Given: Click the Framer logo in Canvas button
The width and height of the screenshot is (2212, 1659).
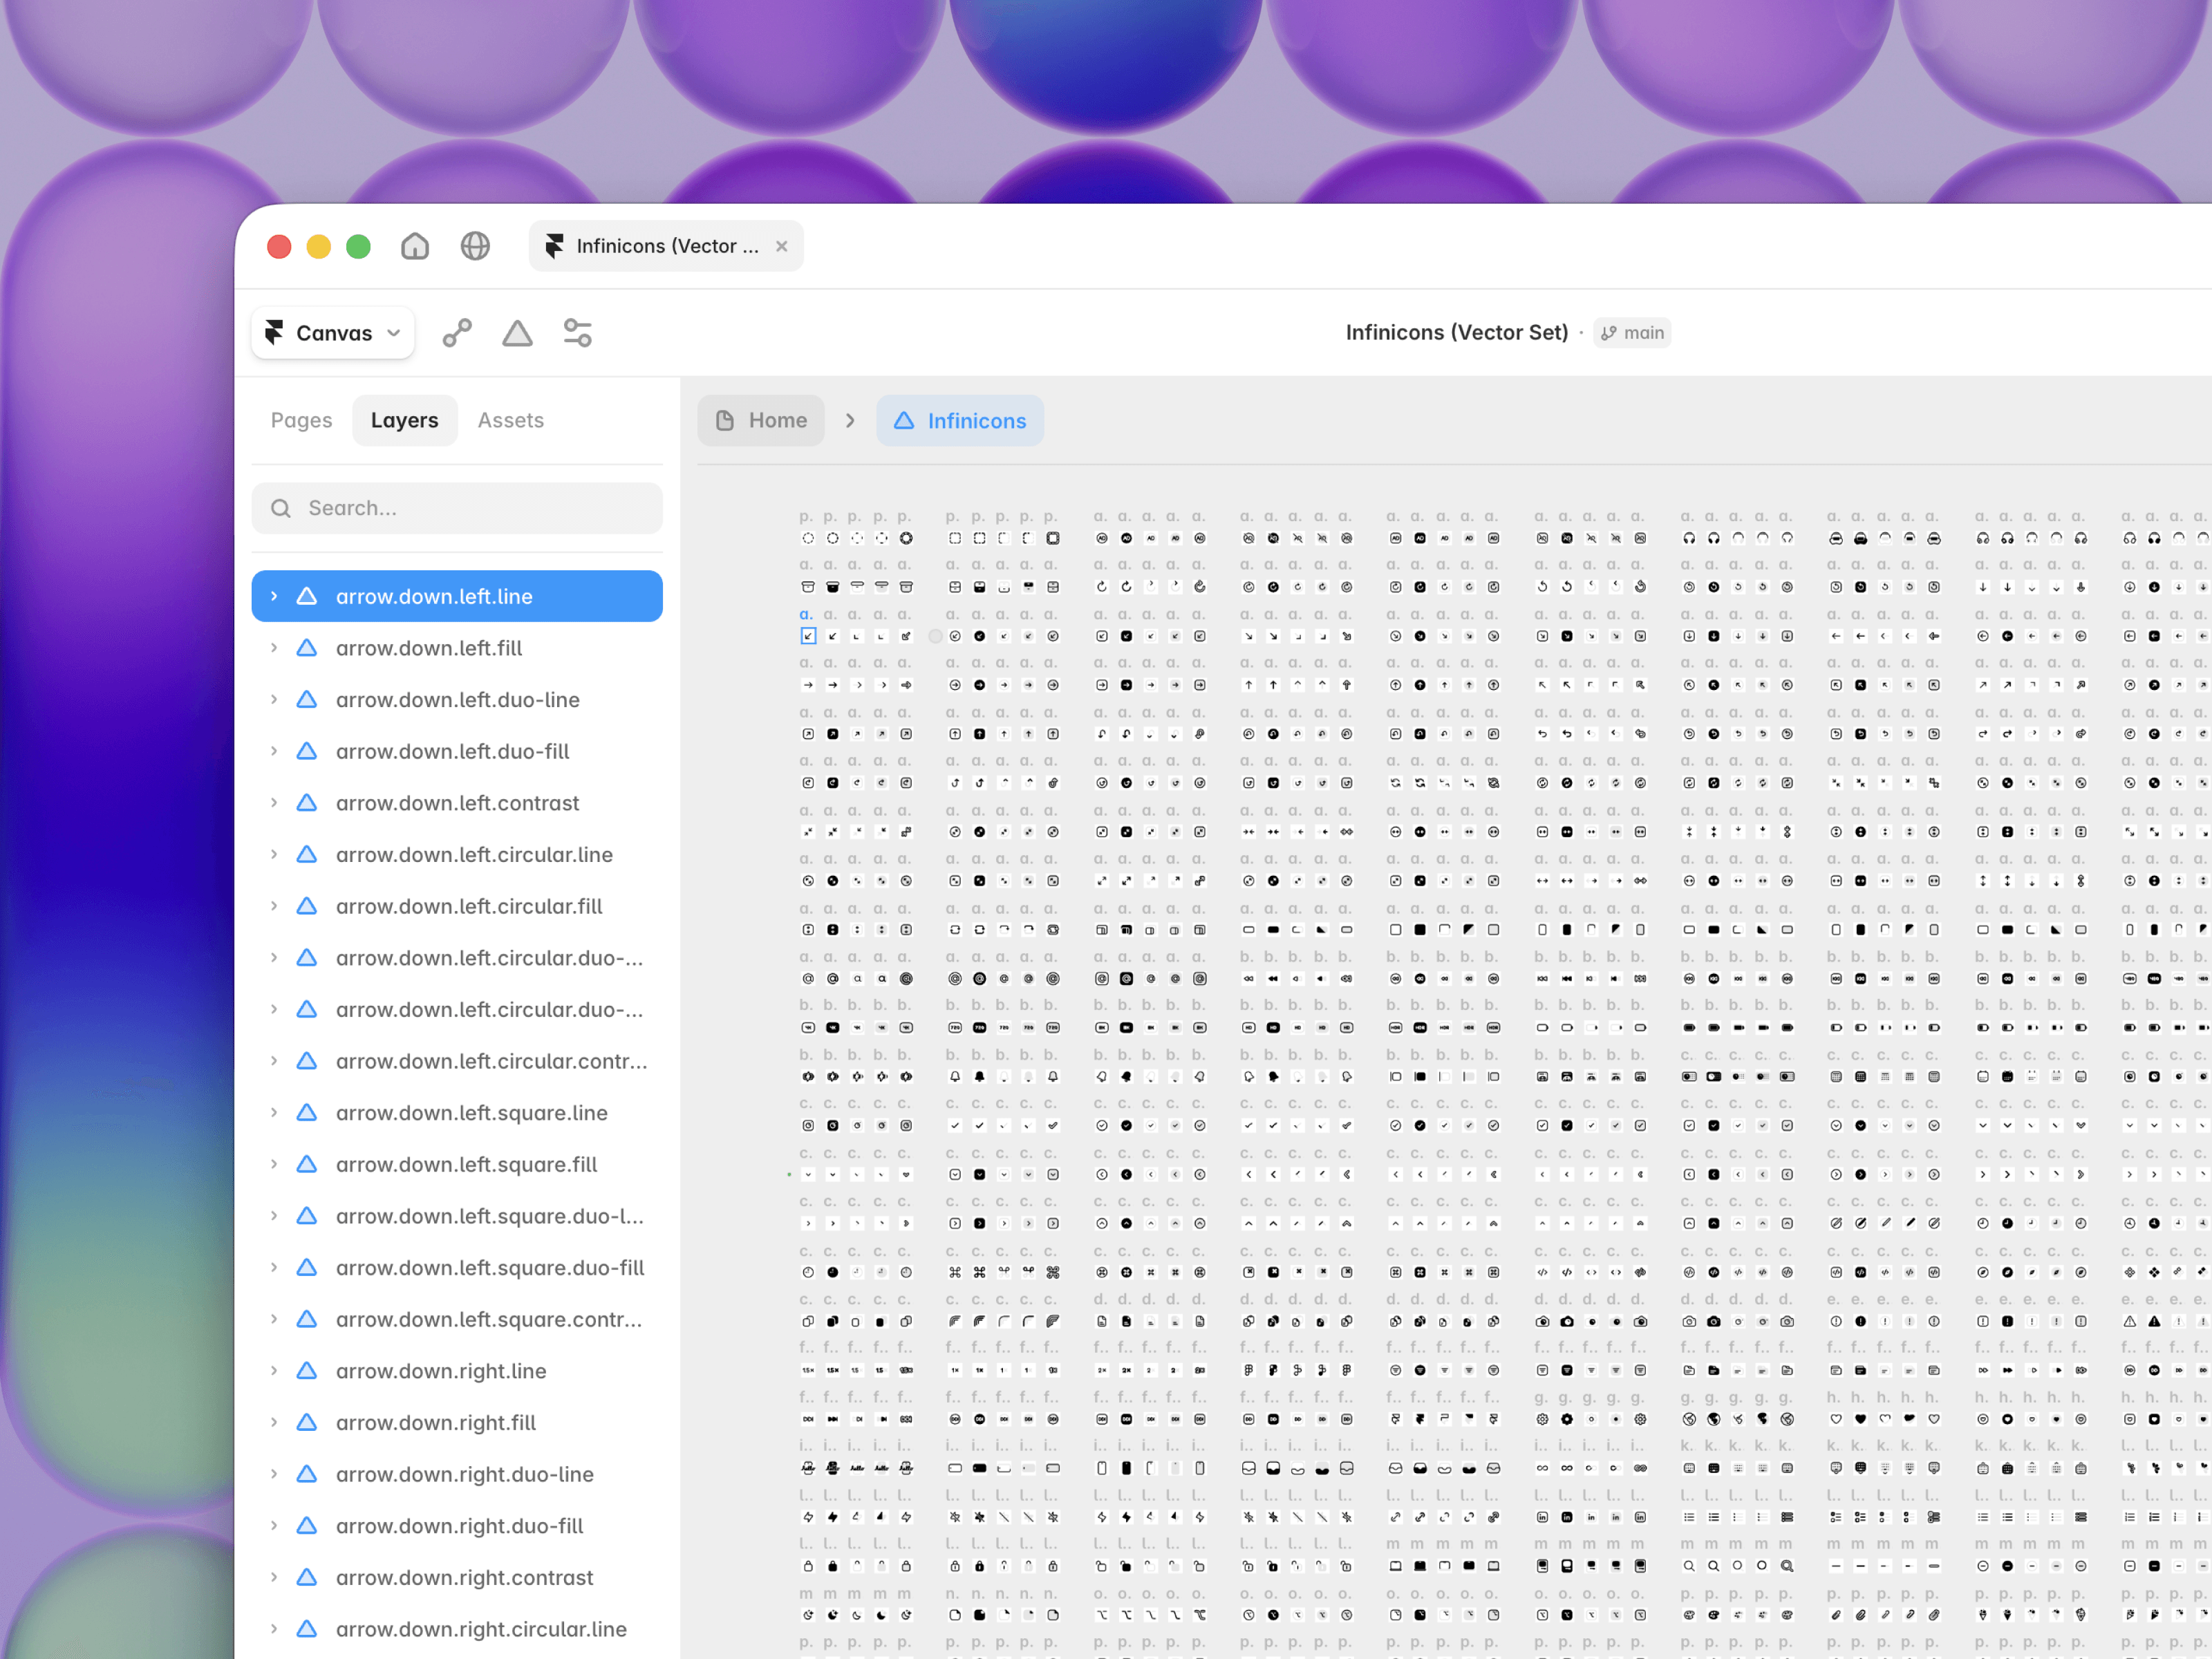Looking at the screenshot, I should 274,333.
